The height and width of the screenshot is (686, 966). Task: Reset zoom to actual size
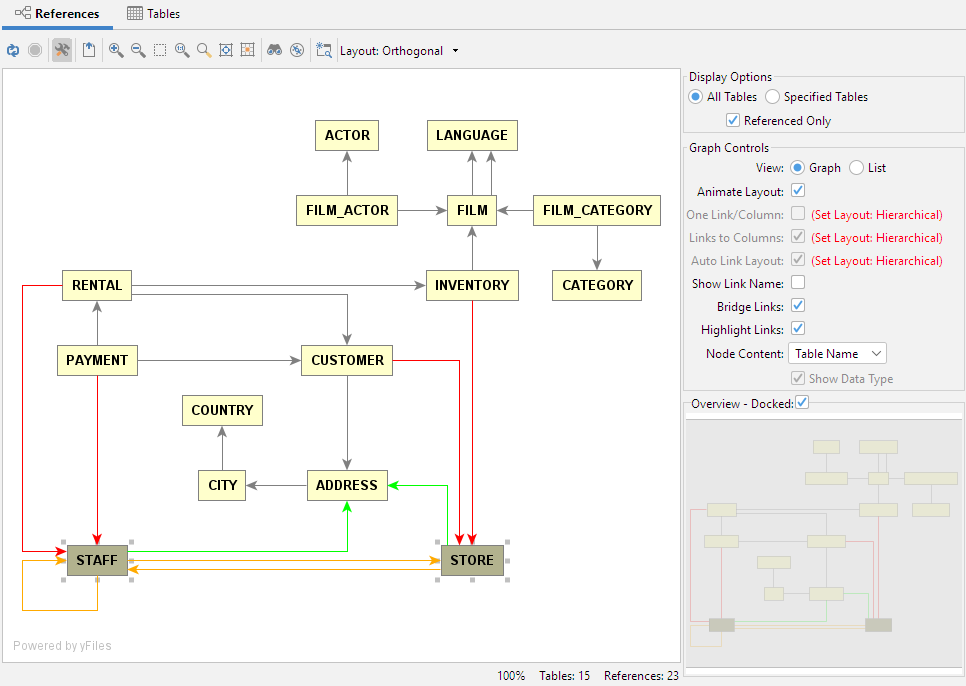[182, 50]
